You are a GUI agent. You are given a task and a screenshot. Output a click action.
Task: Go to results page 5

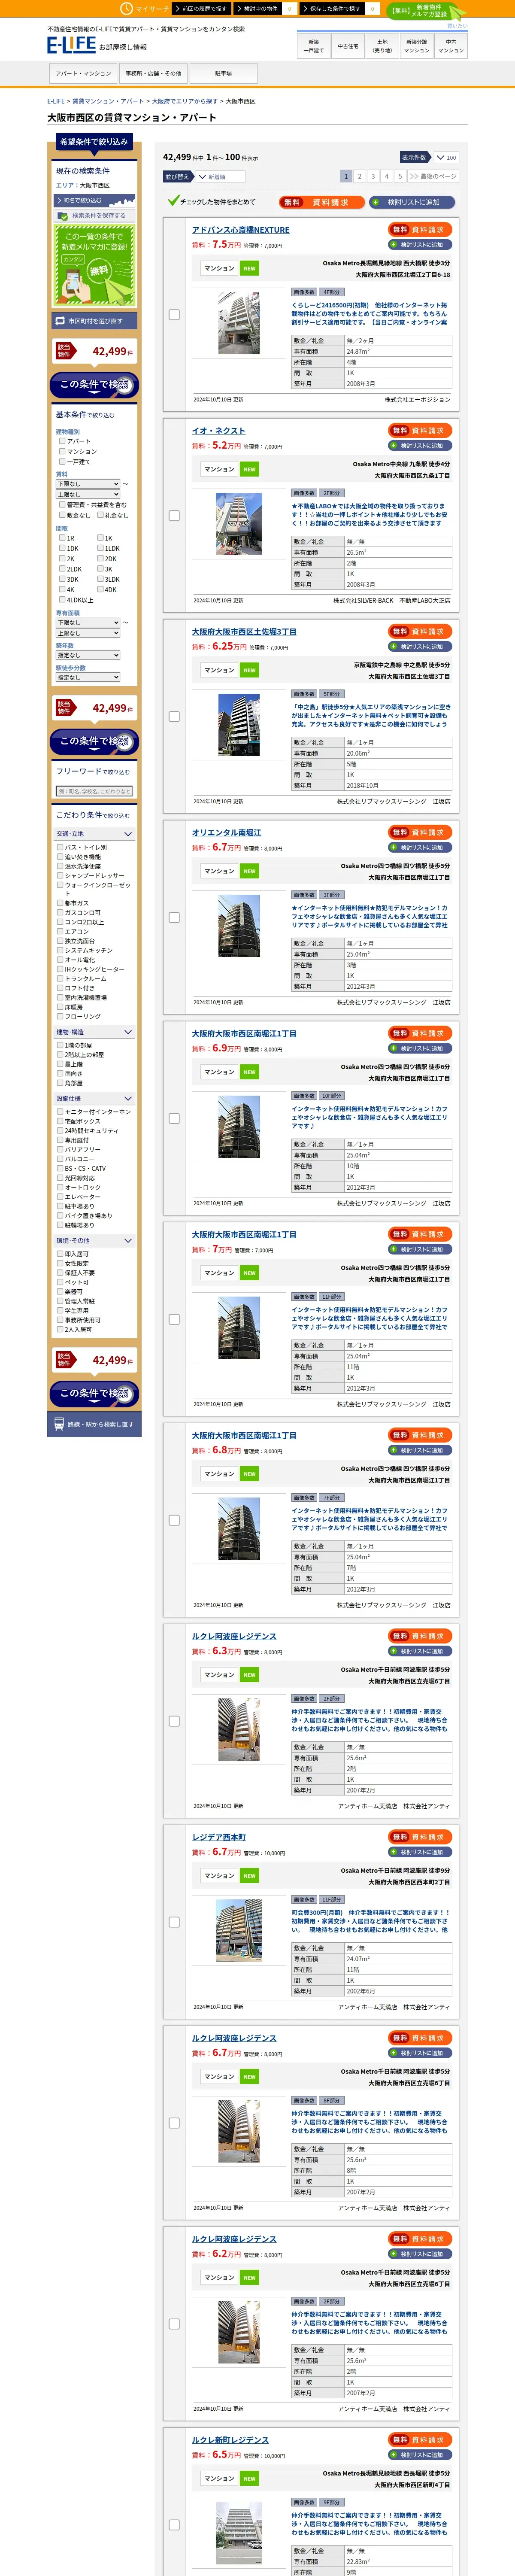click(399, 176)
